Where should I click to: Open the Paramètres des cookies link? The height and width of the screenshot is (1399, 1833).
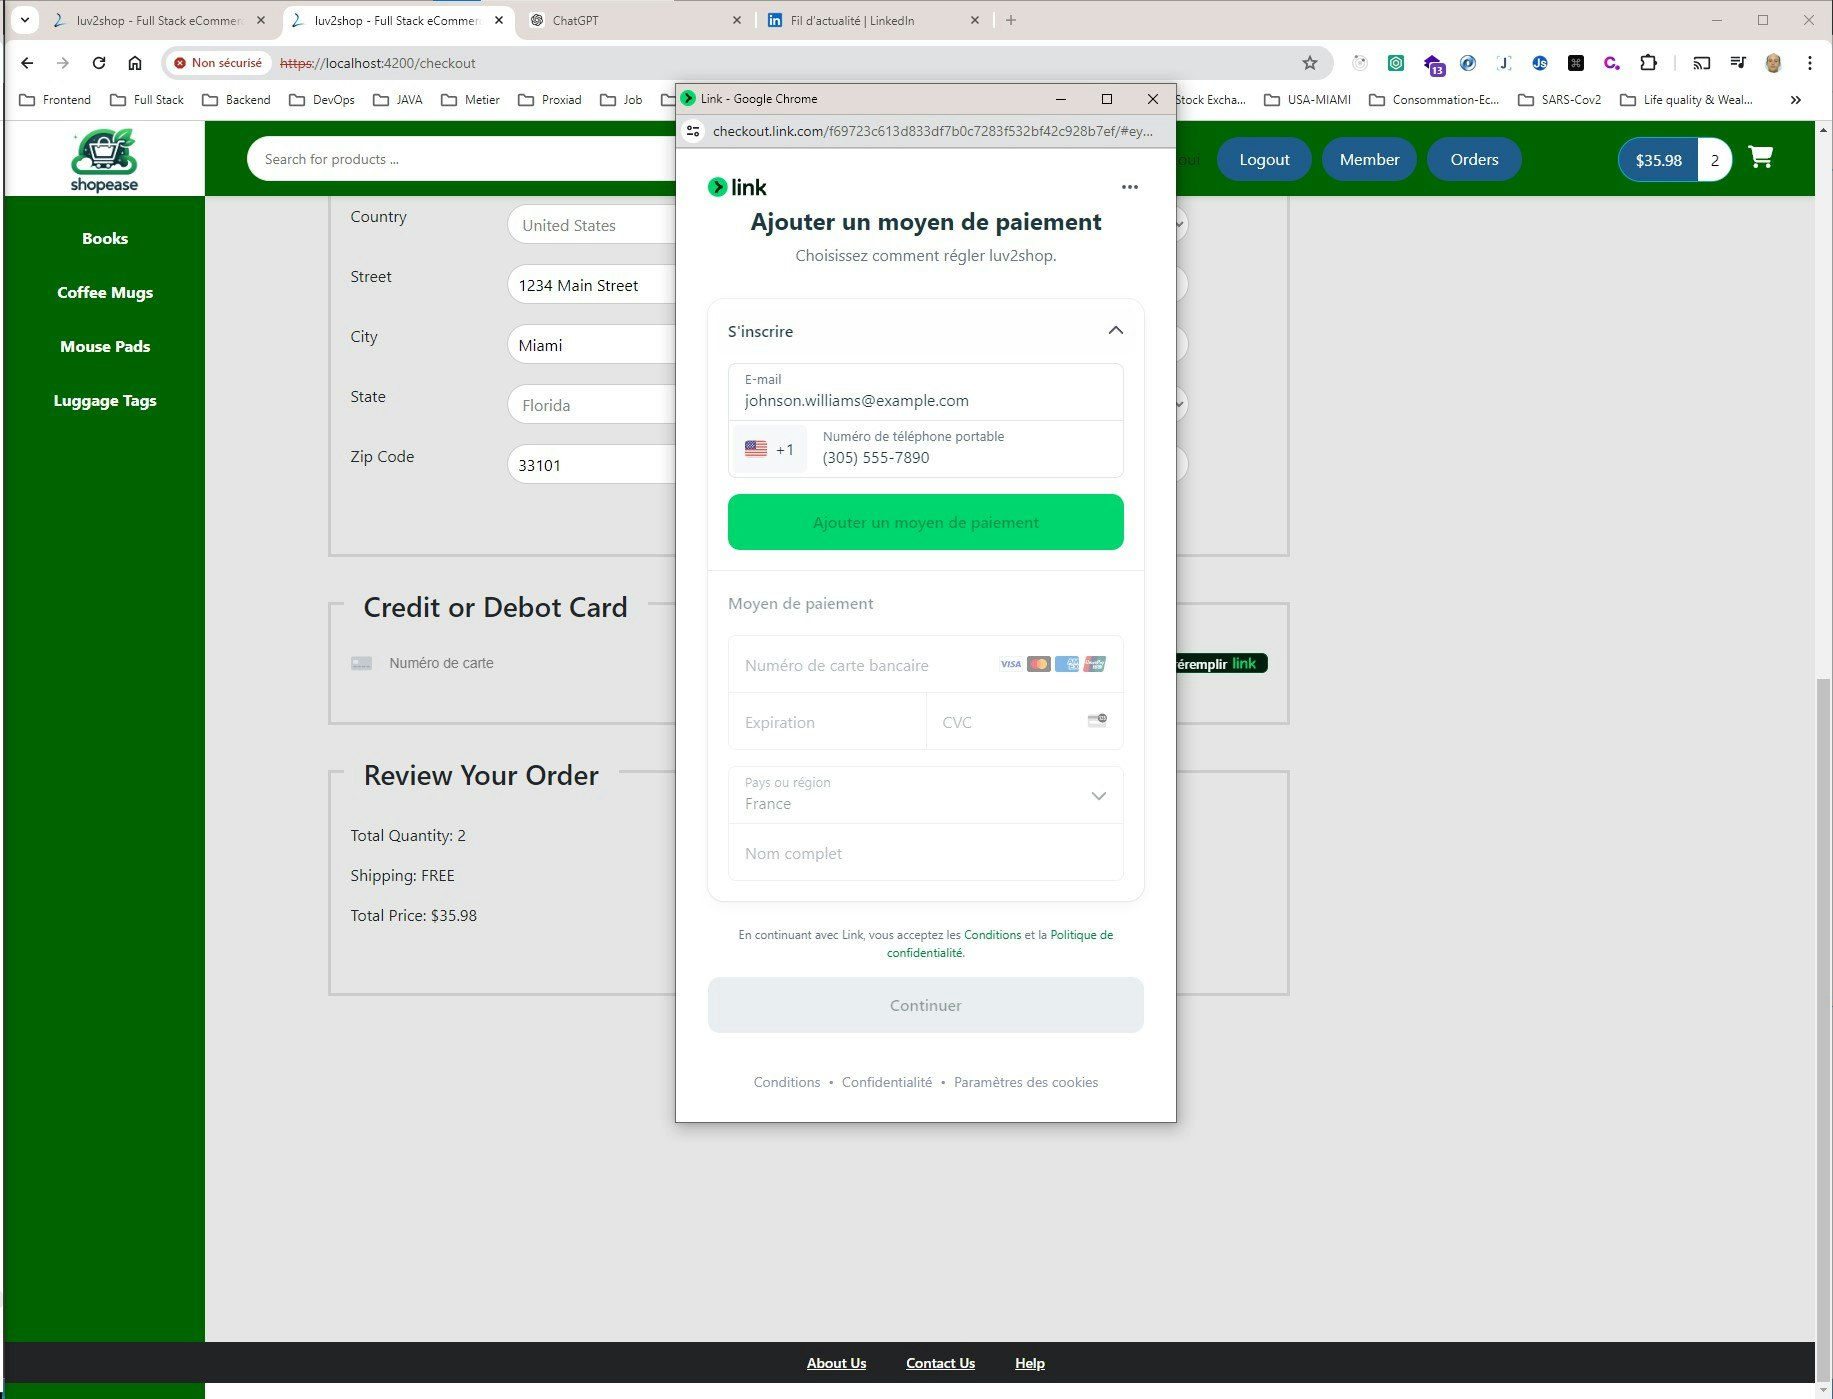tap(1025, 1082)
